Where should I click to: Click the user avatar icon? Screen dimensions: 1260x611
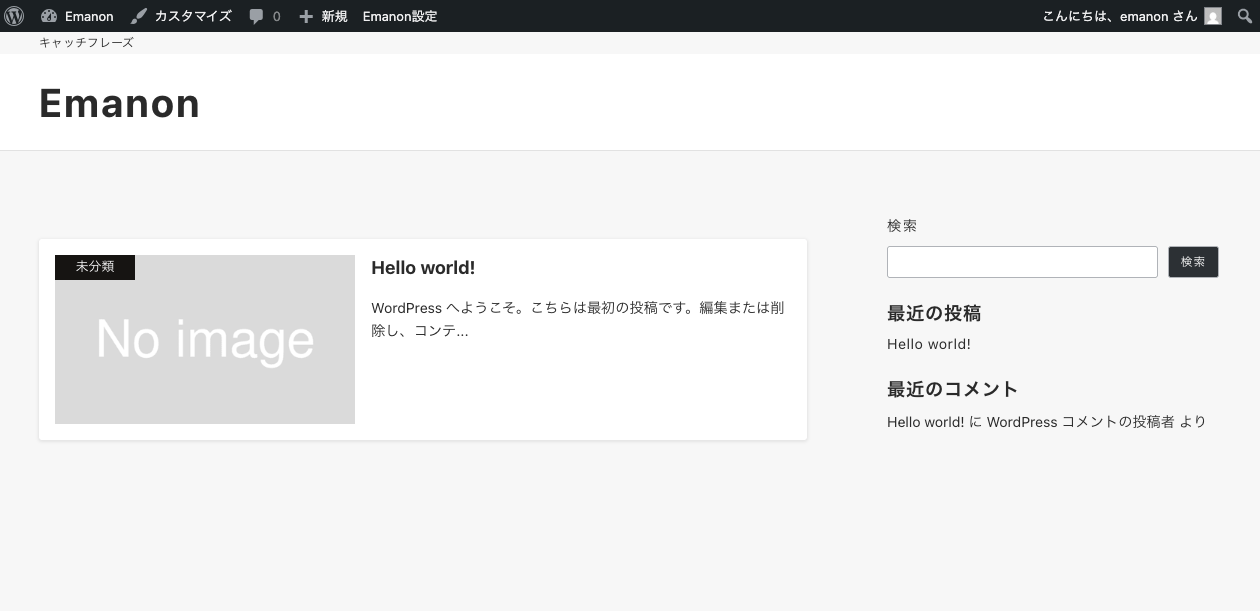(x=1213, y=16)
